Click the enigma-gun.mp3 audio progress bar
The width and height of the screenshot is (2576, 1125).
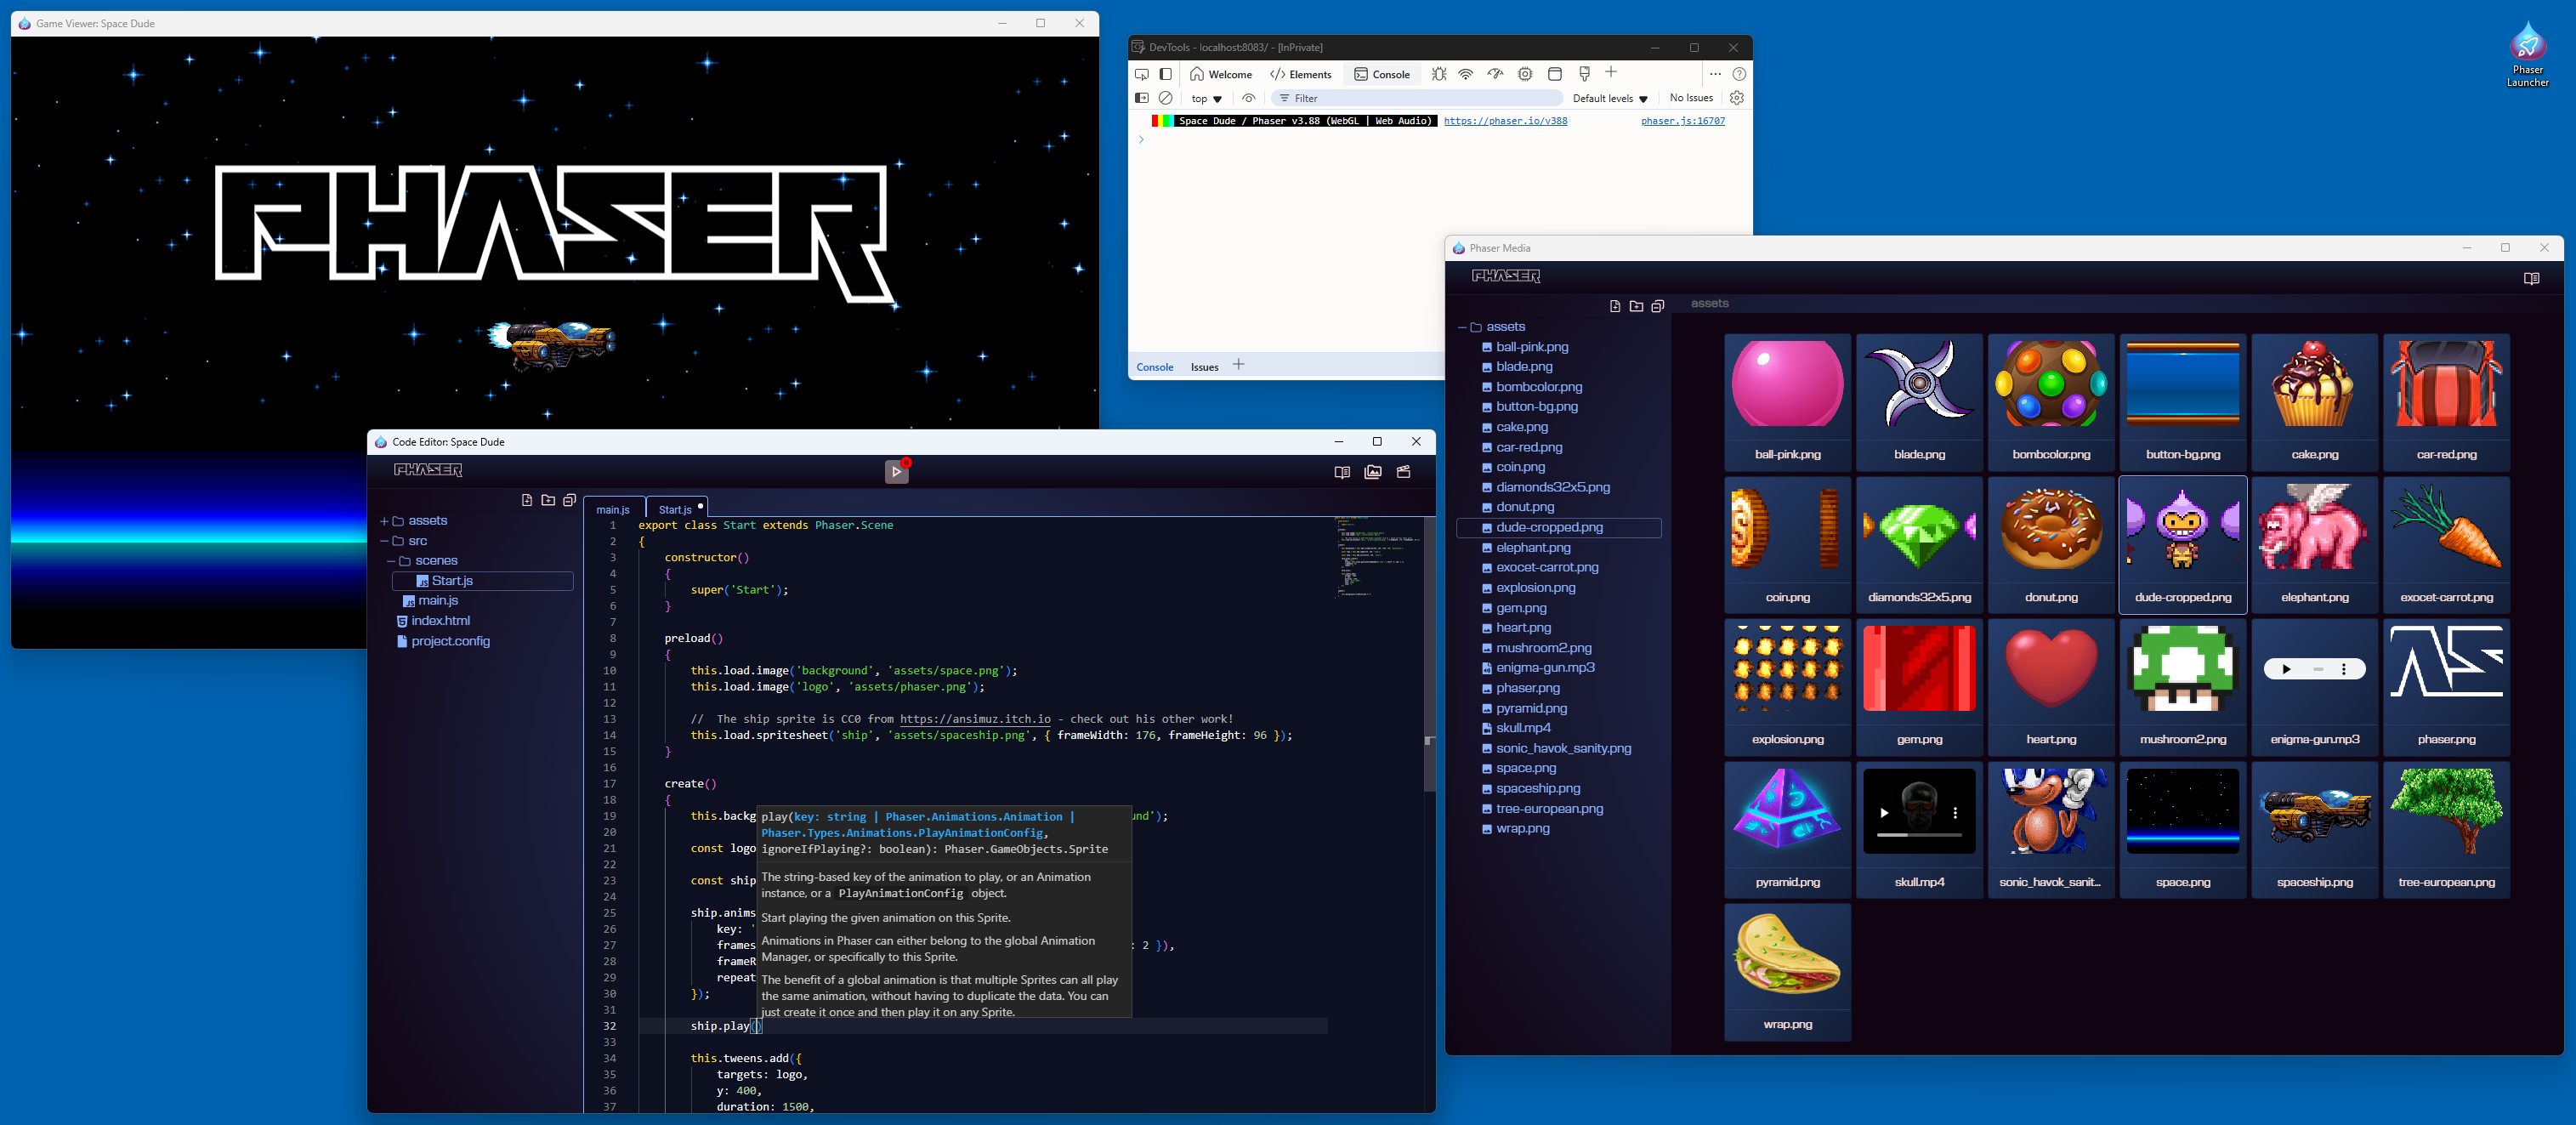point(2318,669)
